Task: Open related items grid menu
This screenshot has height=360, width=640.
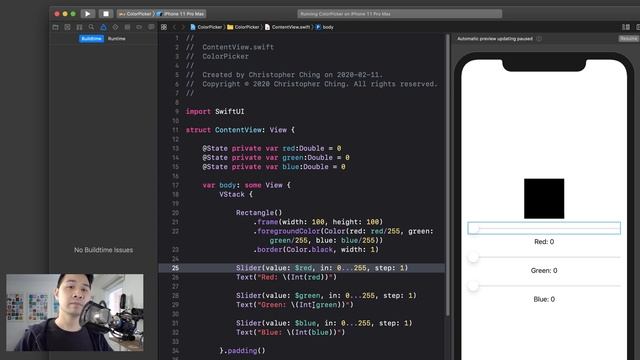Action: tap(164, 27)
